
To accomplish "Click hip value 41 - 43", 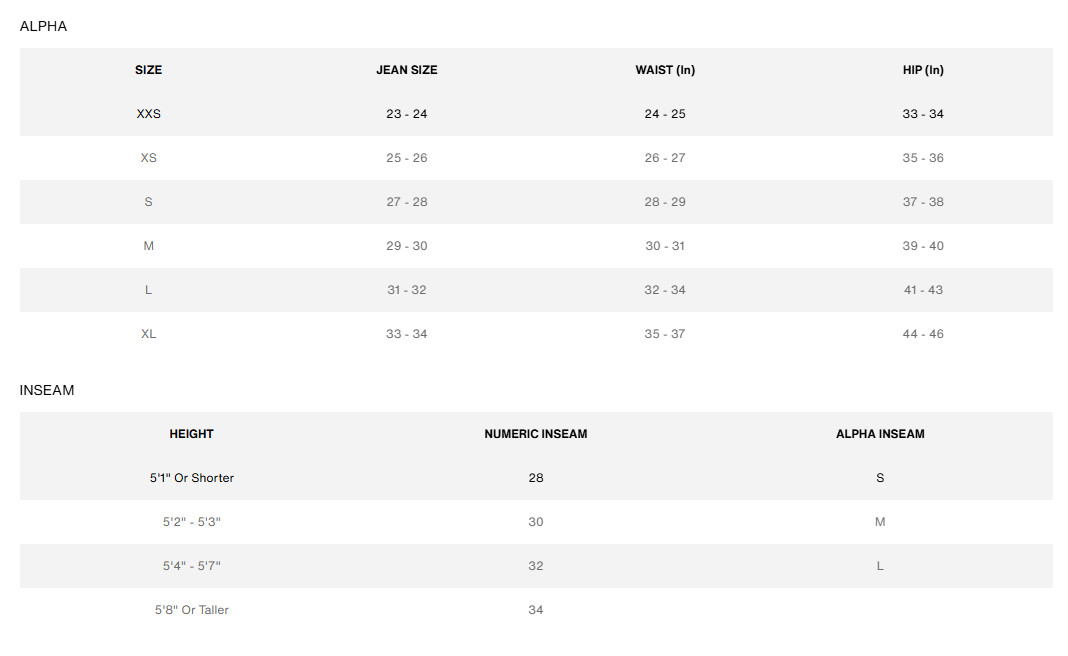I will pyautogui.click(x=923, y=290).
